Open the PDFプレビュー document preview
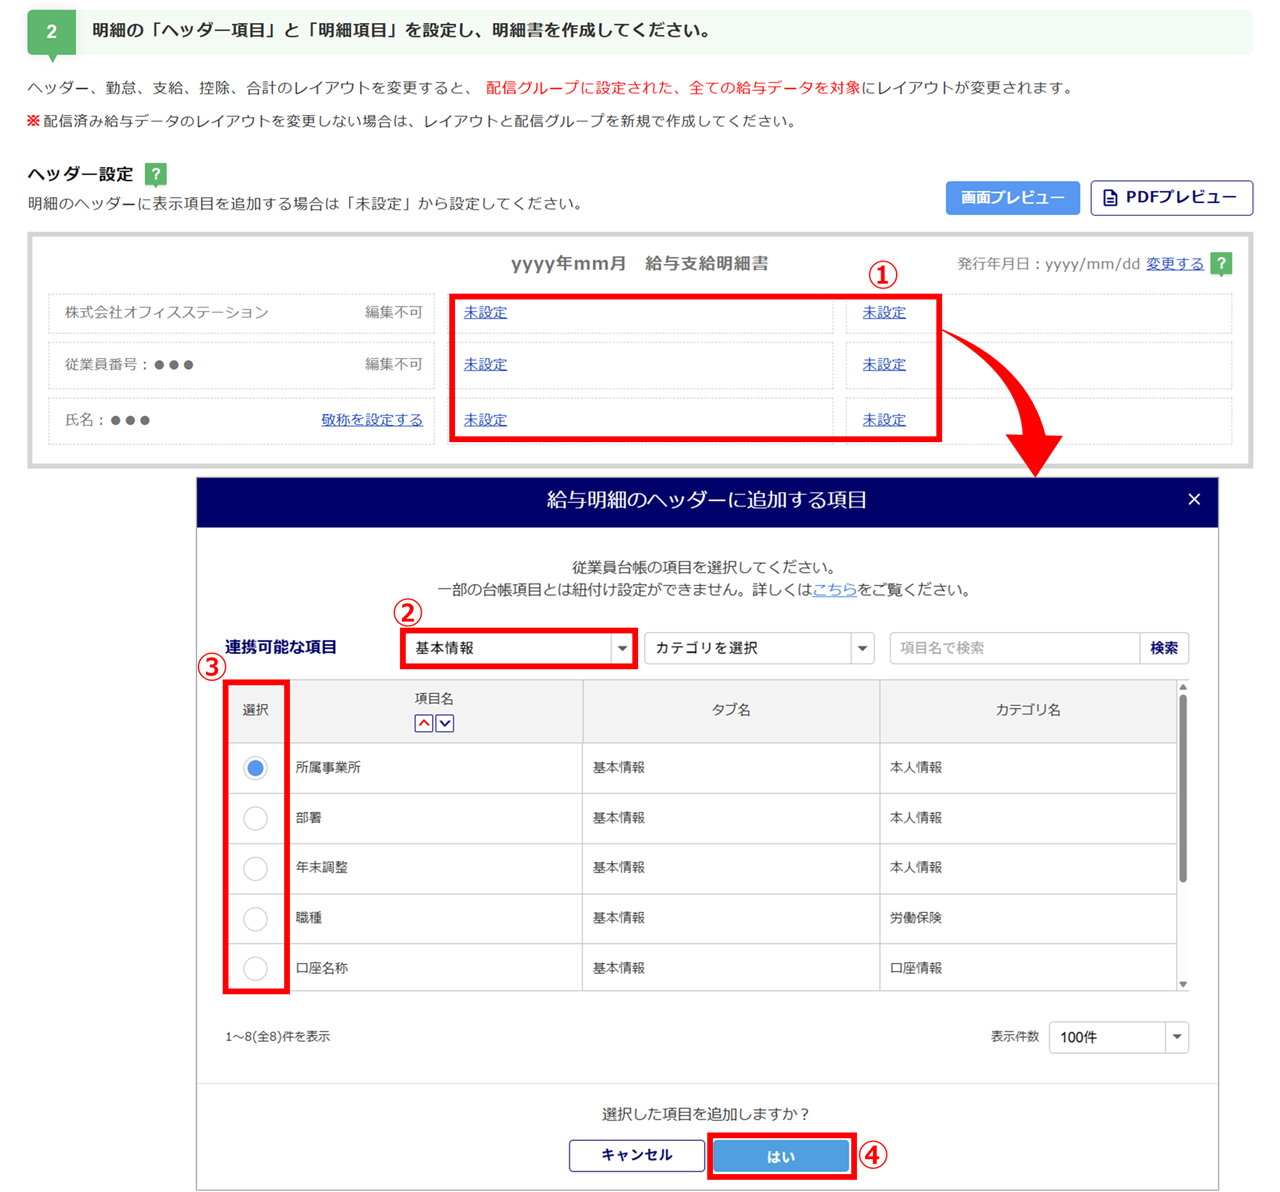1280x1192 pixels. pyautogui.click(x=1171, y=198)
